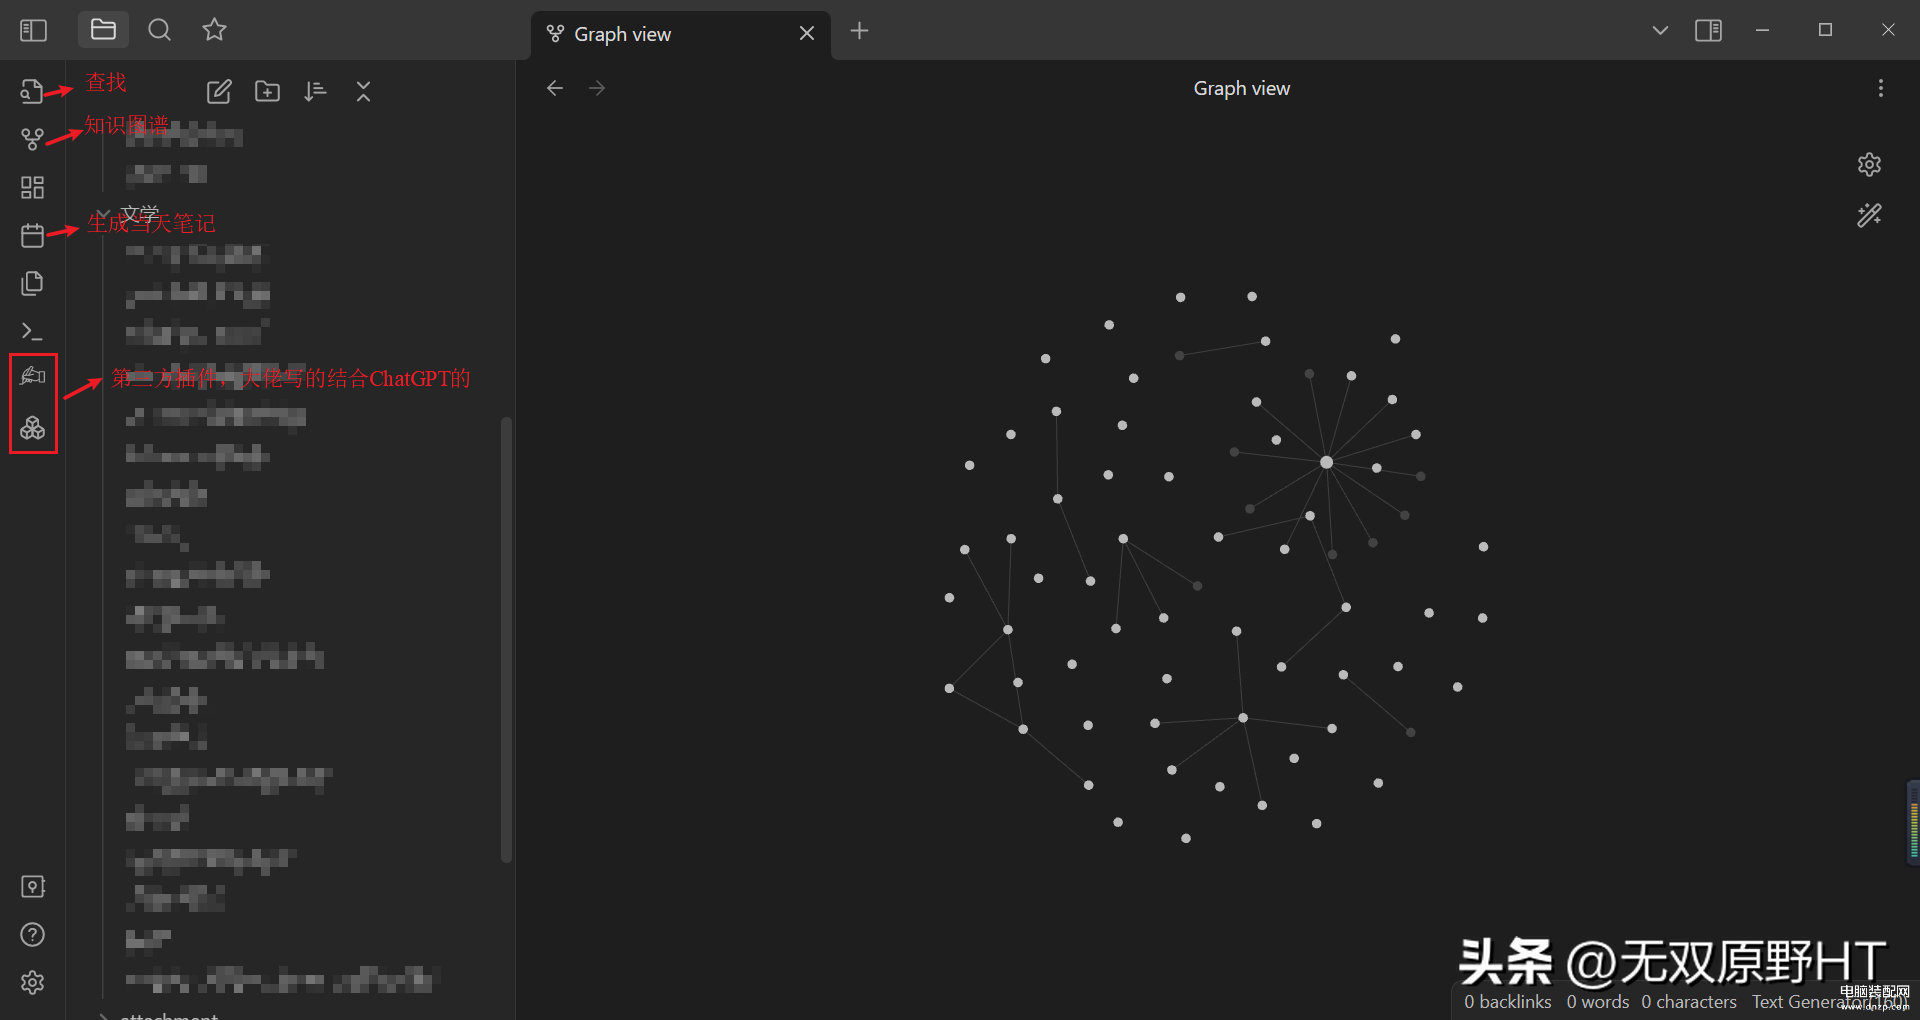Open settings gear at bottom left
Screen dimensions: 1920x1020
pyautogui.click(x=32, y=983)
